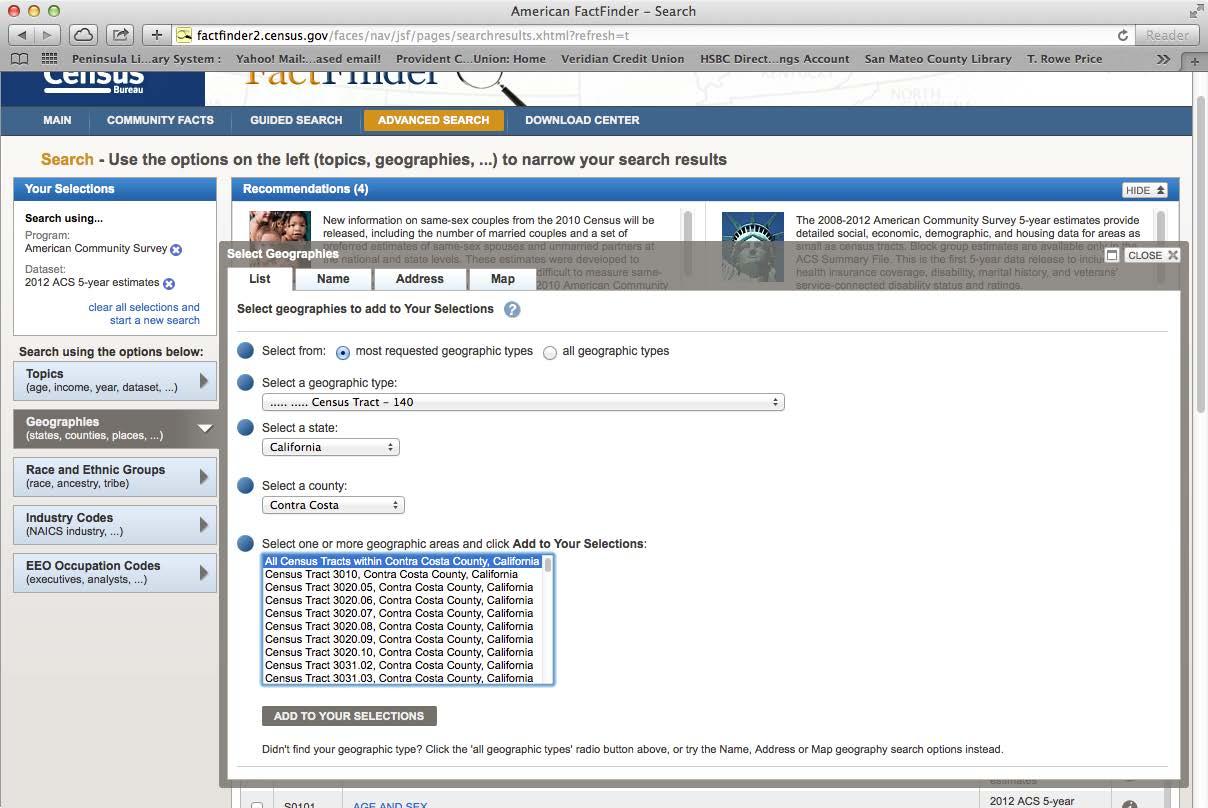Viewport: 1208px width, 808px height.
Task: Select all geographic types radio button
Action: 550,352
